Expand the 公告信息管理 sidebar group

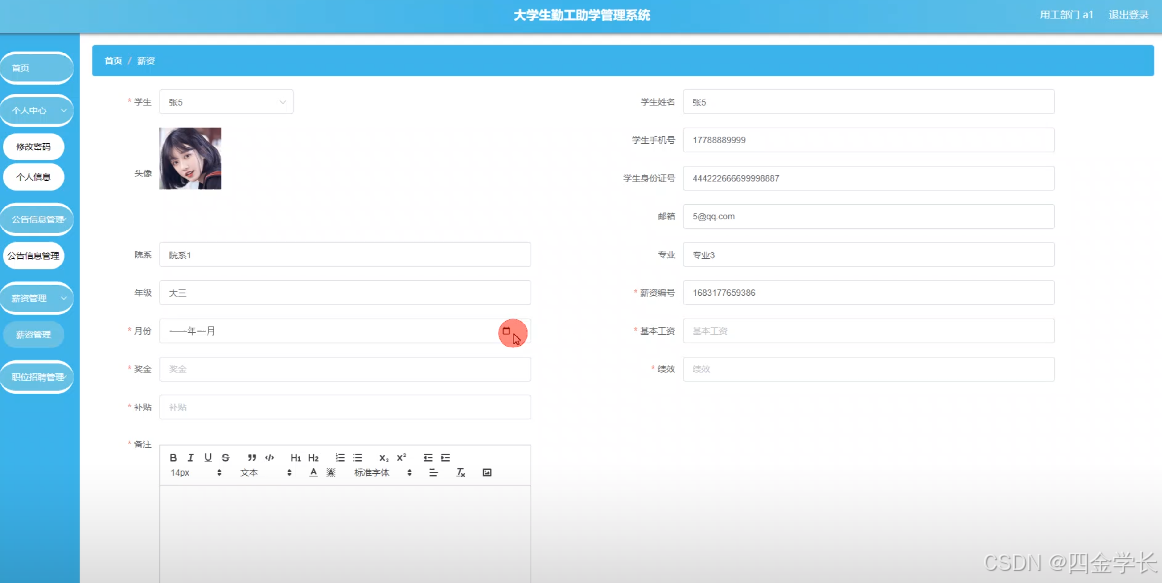(36, 219)
